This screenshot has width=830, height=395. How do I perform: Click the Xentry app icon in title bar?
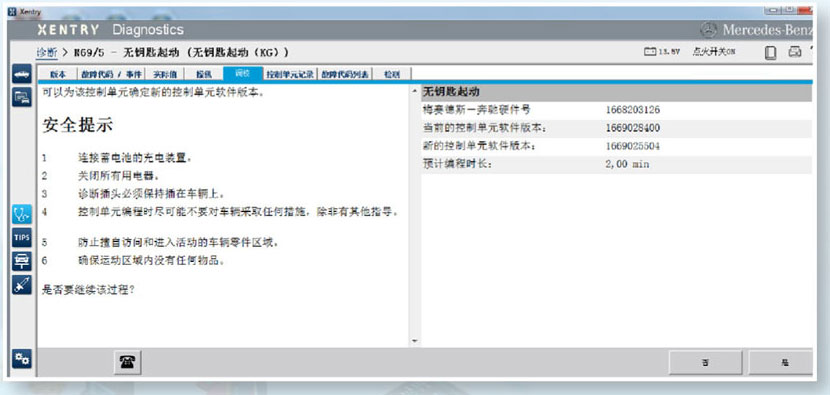pyautogui.click(x=12, y=12)
